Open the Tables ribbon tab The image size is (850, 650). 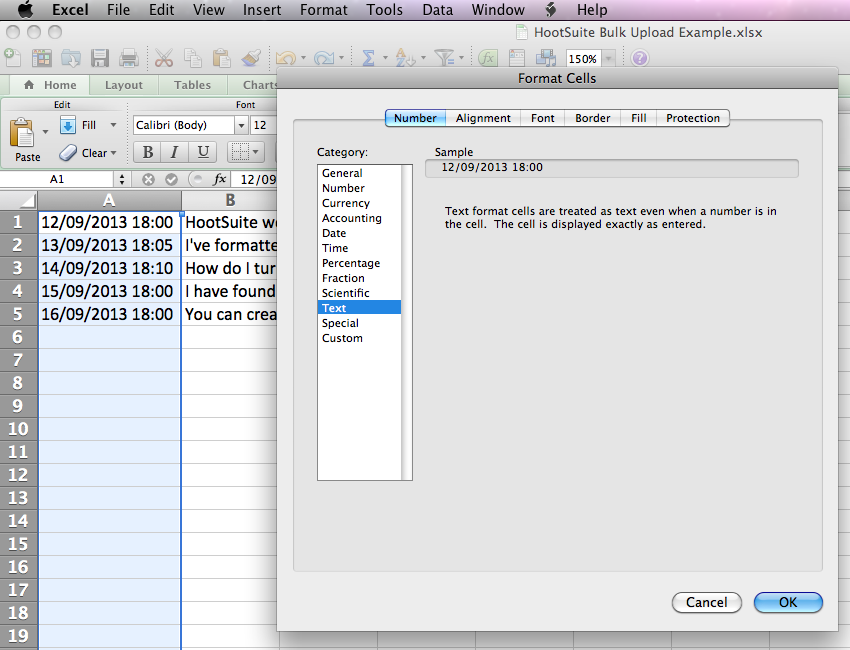coord(192,85)
